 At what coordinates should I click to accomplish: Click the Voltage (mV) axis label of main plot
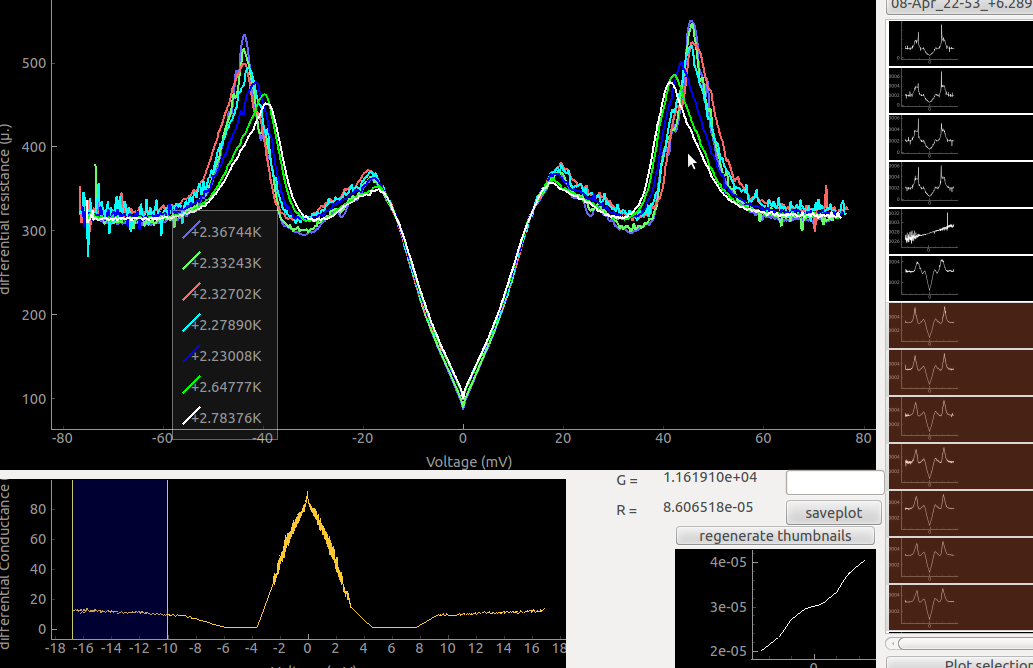click(469, 462)
